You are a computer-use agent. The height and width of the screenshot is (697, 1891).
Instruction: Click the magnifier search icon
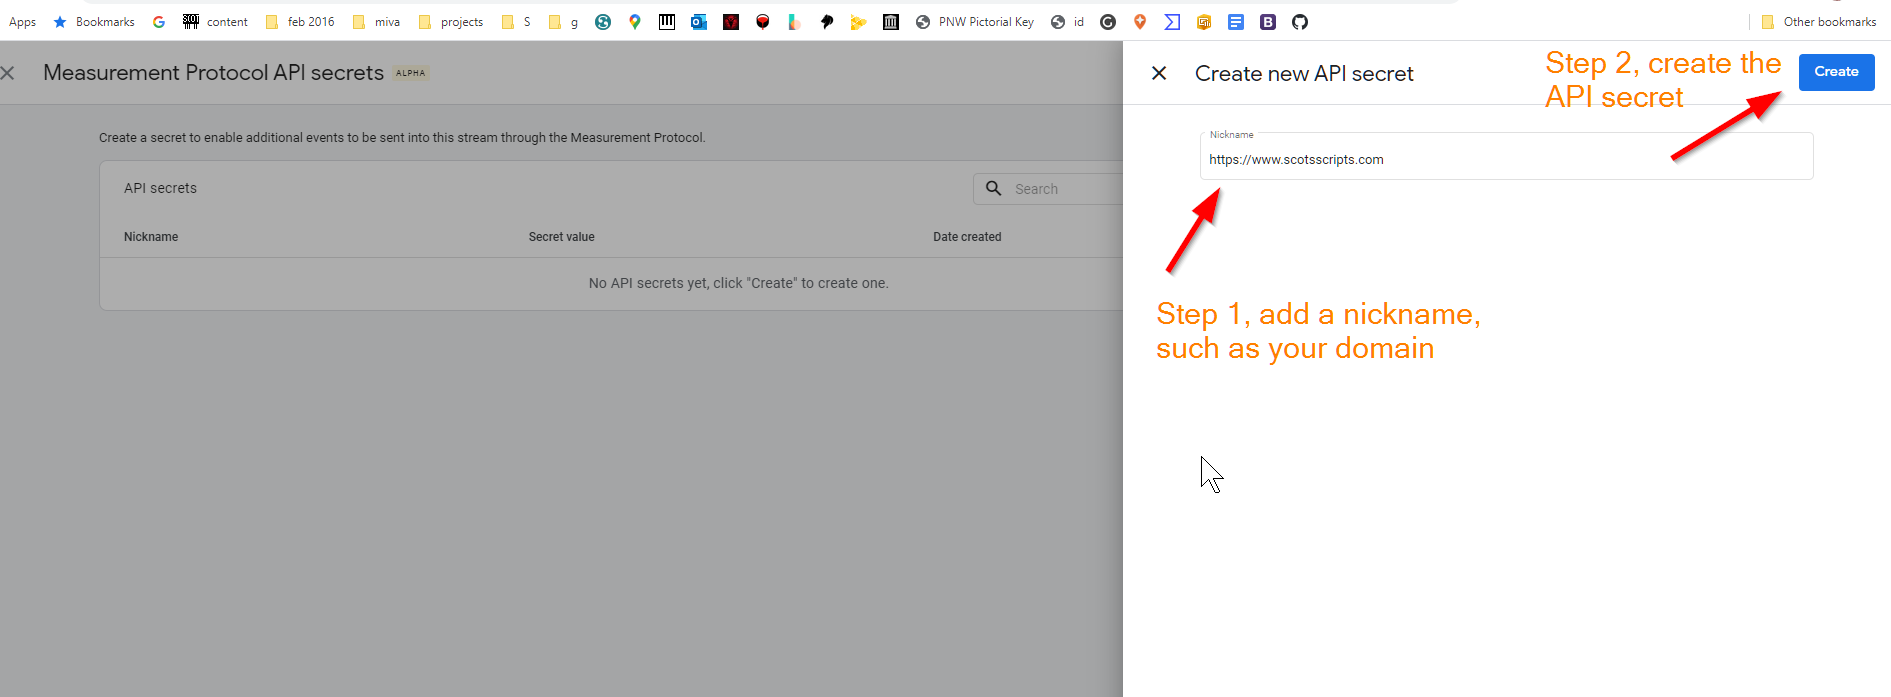993,188
